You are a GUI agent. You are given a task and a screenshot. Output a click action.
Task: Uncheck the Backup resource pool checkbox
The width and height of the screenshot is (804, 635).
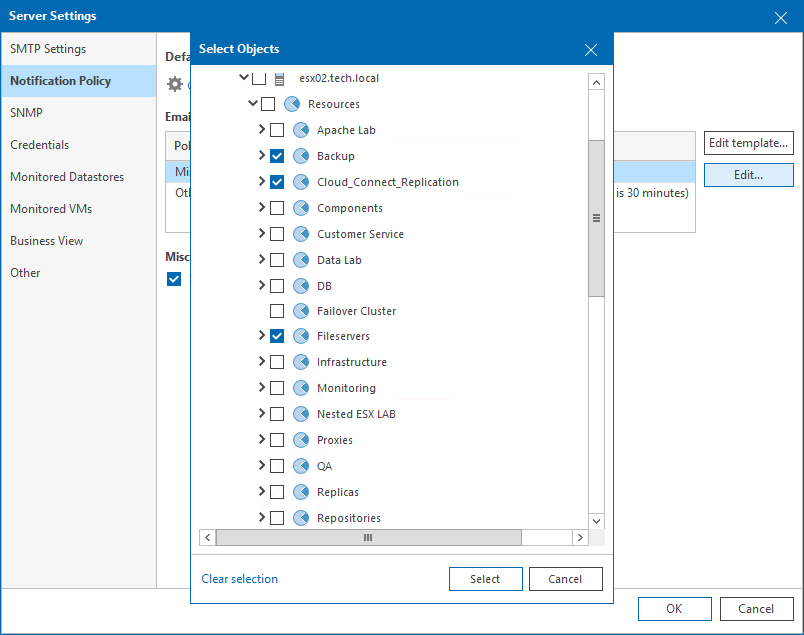(277, 156)
